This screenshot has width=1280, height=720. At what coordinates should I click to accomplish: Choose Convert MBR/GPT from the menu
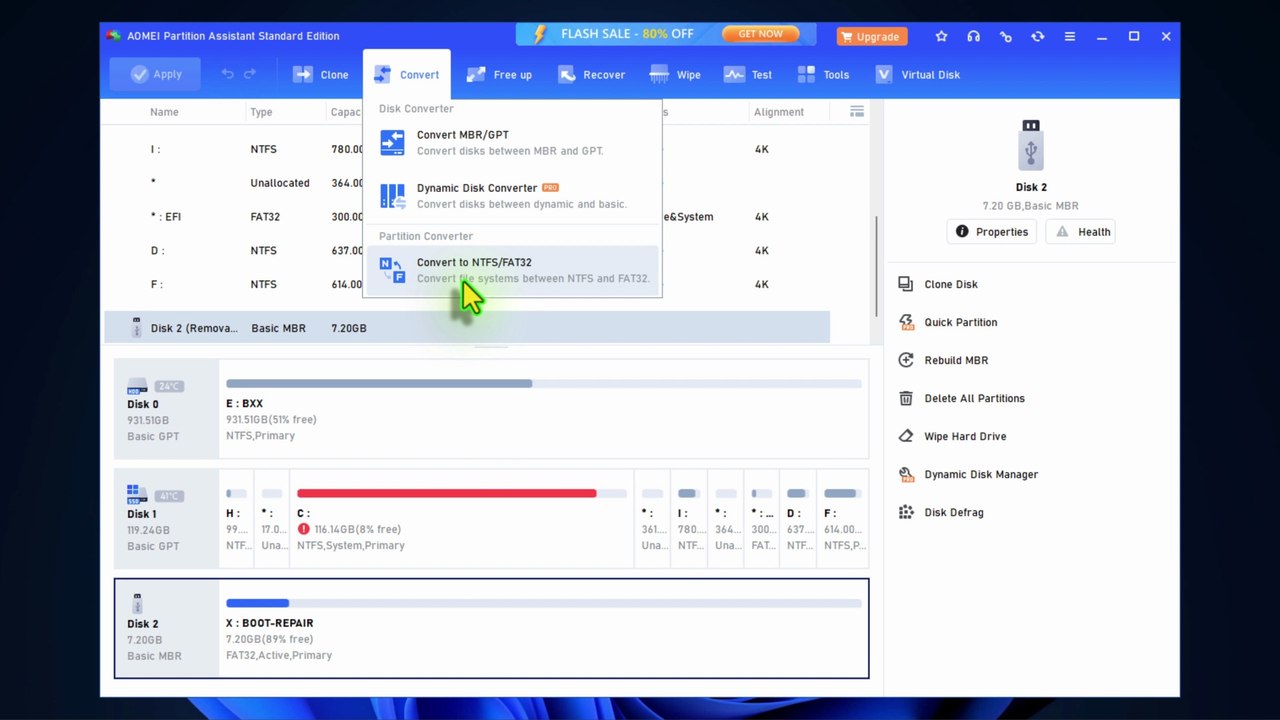pyautogui.click(x=512, y=142)
